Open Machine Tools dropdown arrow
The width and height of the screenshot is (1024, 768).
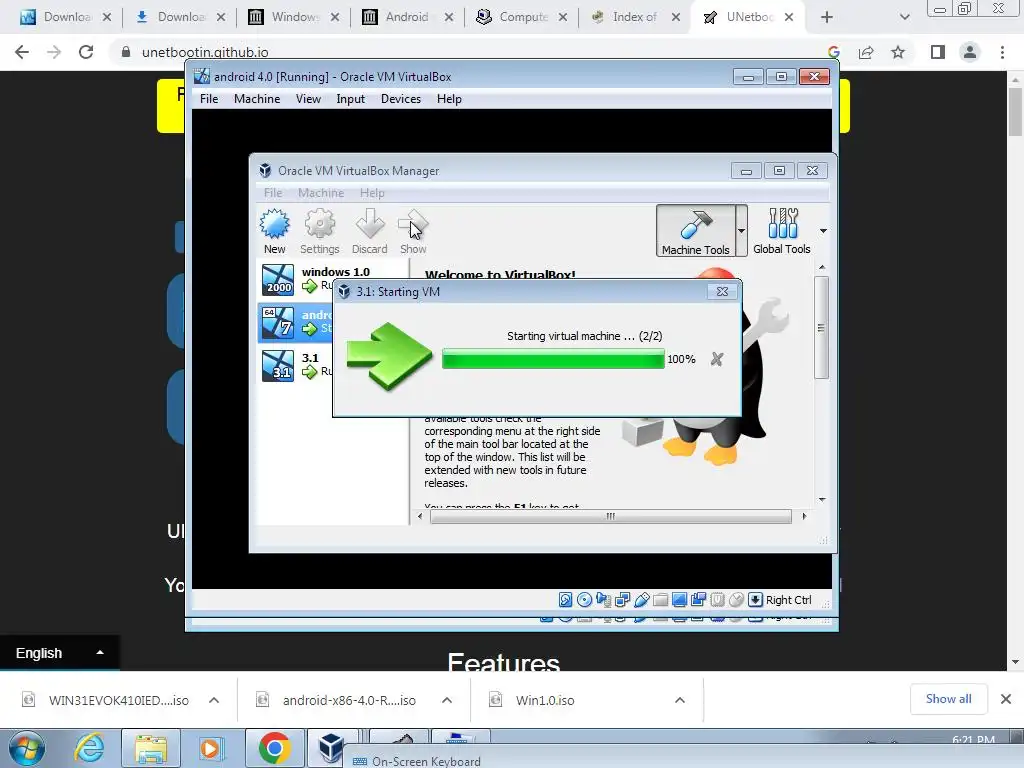[x=741, y=231]
